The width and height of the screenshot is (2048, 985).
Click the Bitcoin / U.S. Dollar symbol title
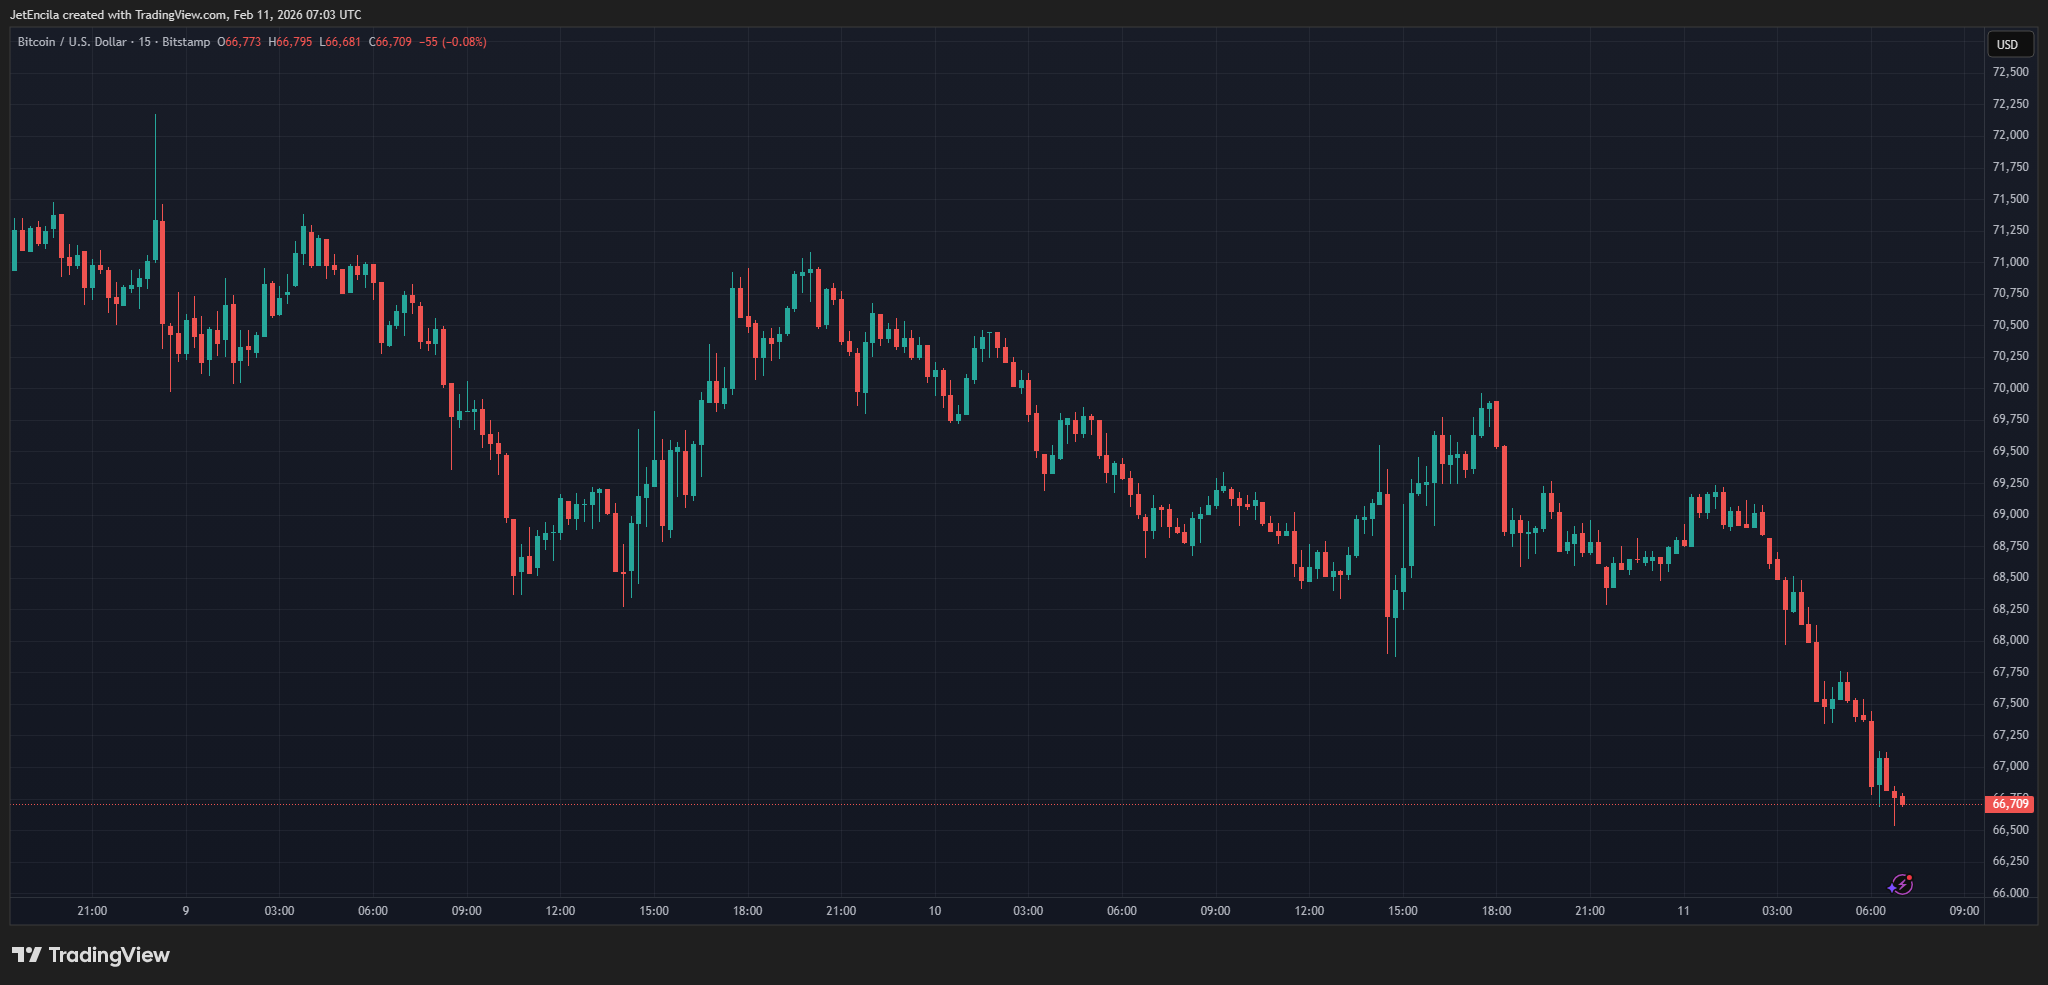(x=72, y=42)
